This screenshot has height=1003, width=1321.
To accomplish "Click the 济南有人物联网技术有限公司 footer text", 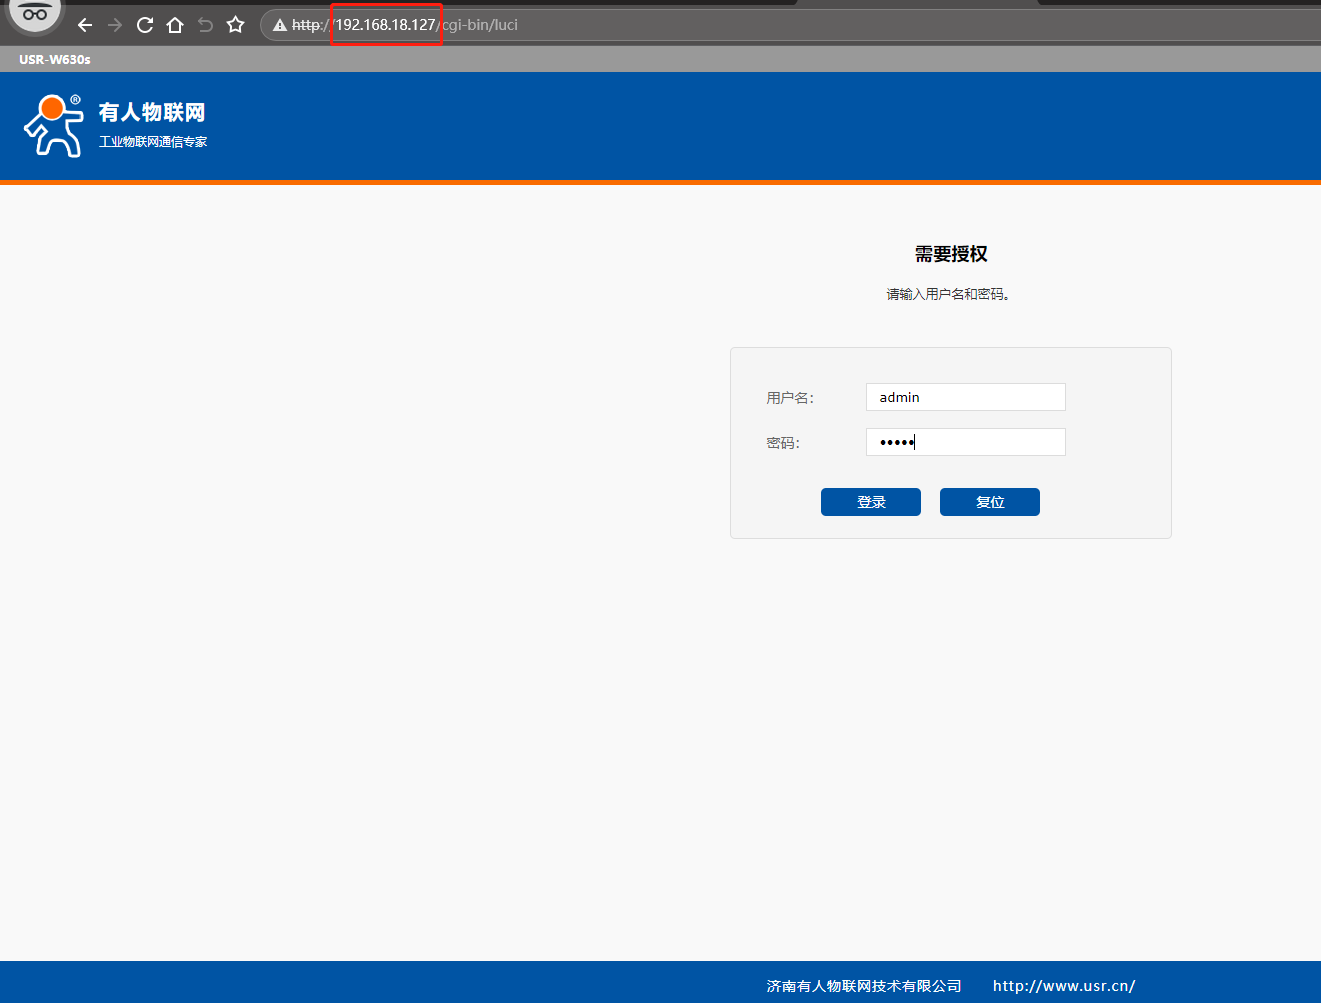I will point(864,986).
